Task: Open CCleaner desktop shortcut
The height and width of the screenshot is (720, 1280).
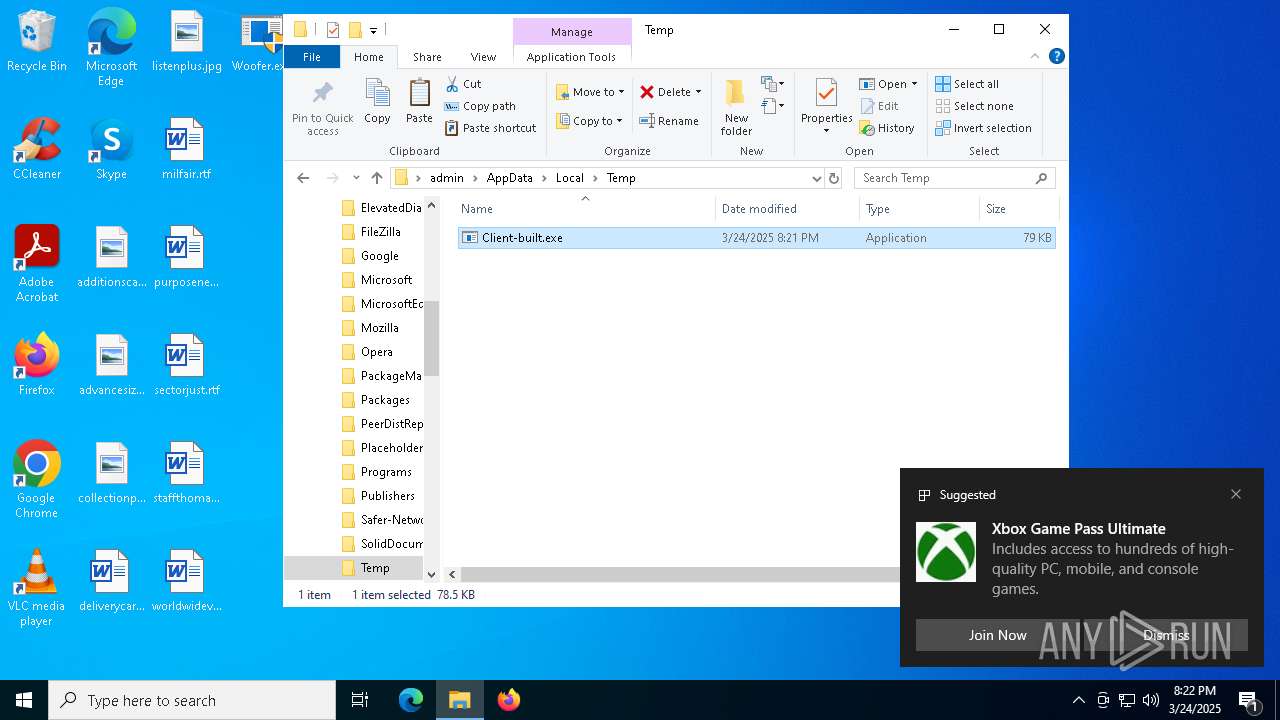Action: pos(37,150)
